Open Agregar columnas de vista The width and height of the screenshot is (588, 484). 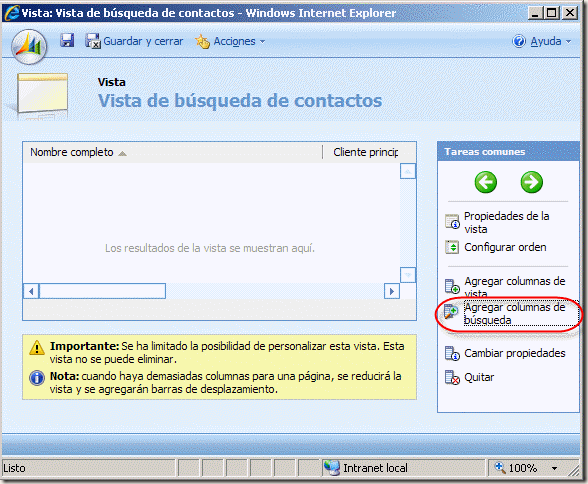click(514, 287)
